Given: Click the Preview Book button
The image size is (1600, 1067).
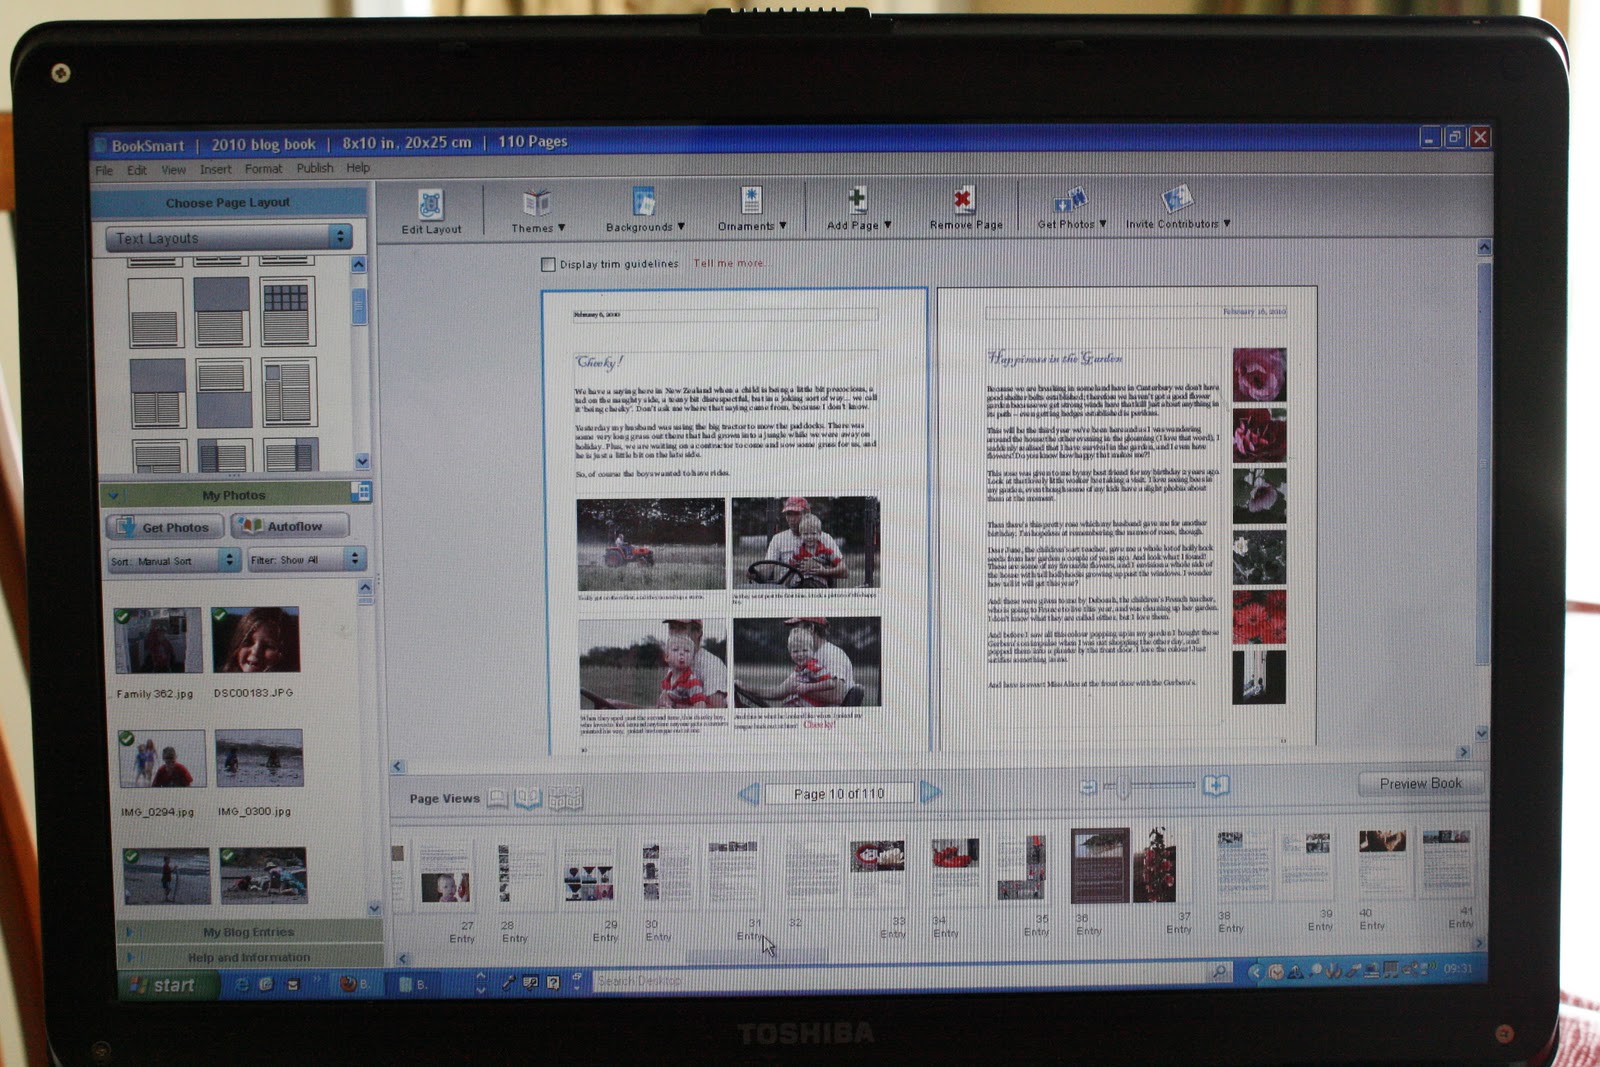Looking at the screenshot, I should point(1420,783).
